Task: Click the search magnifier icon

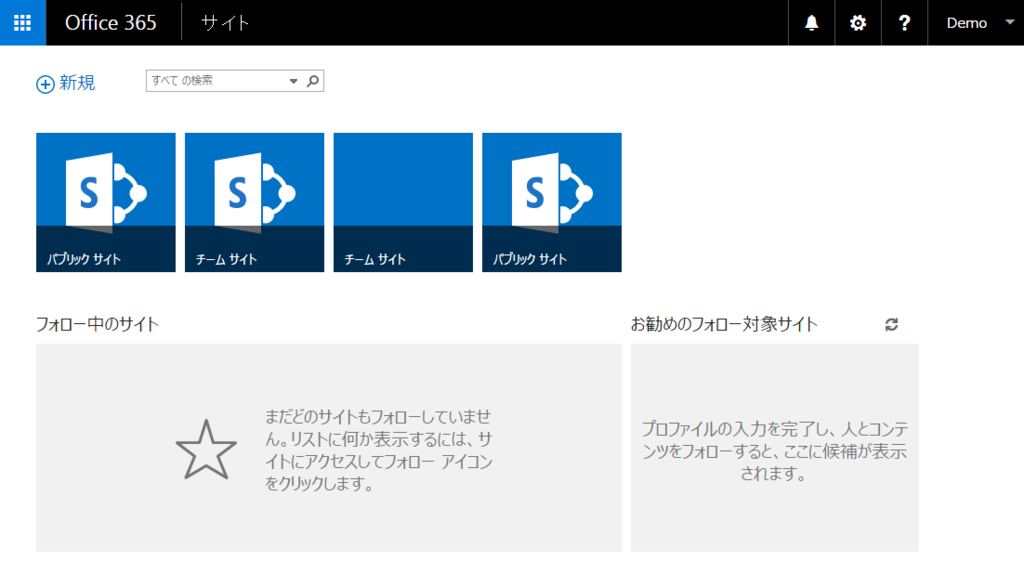Action: [313, 81]
